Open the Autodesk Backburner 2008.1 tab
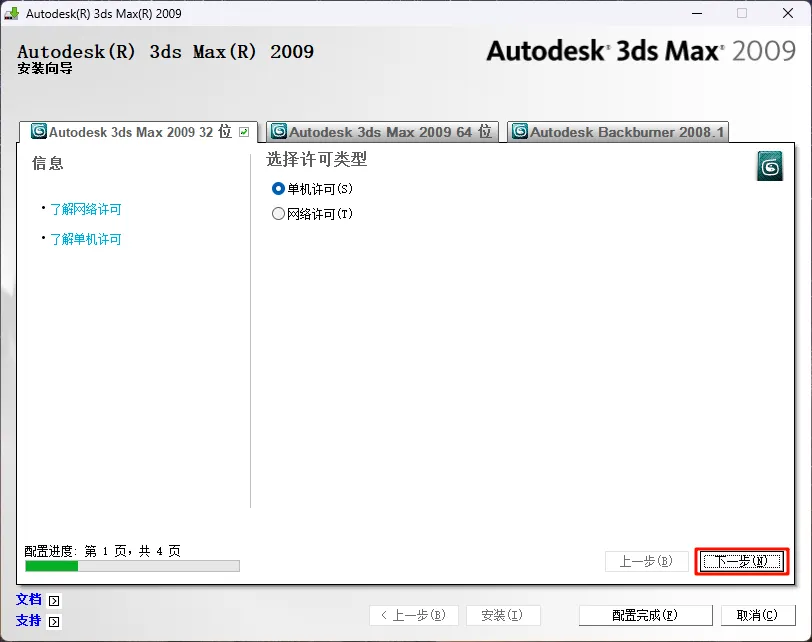Image resolution: width=812 pixels, height=642 pixels. (x=618, y=132)
